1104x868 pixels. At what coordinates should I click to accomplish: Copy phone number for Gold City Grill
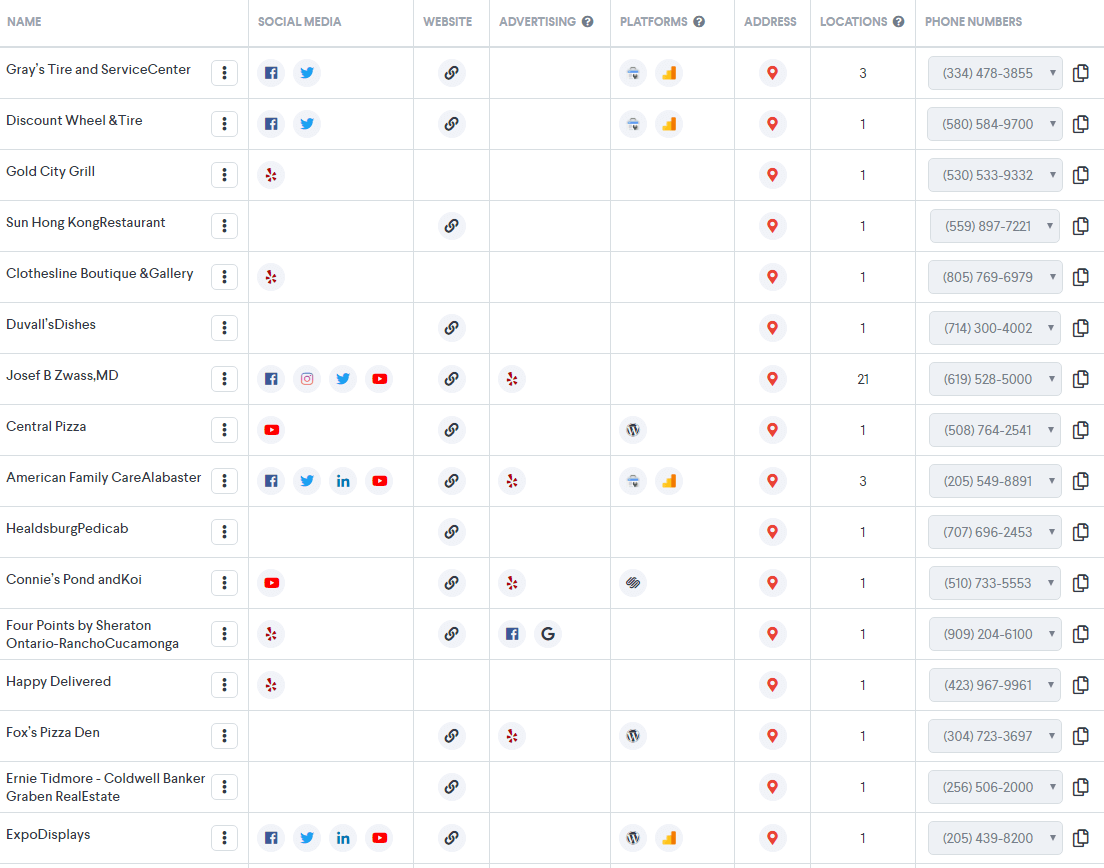1081,175
